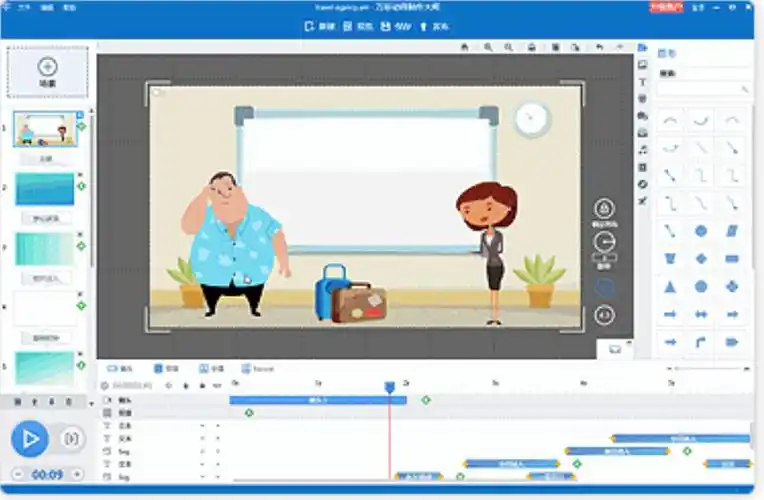Expand the chevron on the first Svg track
This screenshot has width=764, height=500.
pos(202,452)
